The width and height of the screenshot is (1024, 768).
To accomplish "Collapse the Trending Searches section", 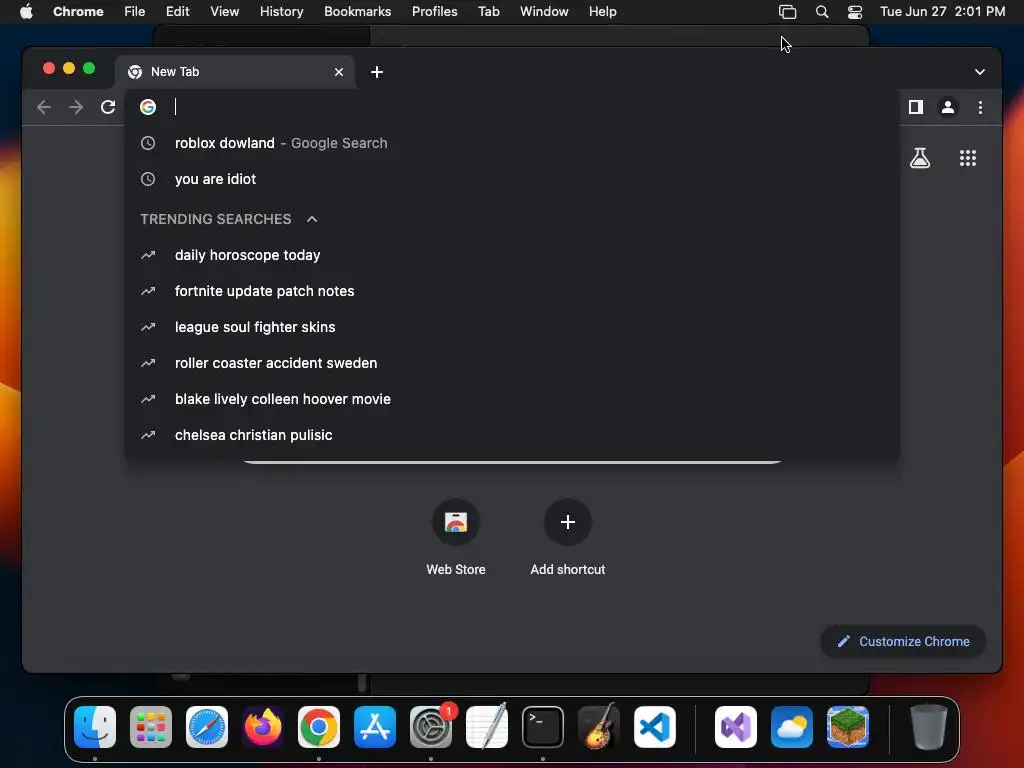I will (x=312, y=219).
